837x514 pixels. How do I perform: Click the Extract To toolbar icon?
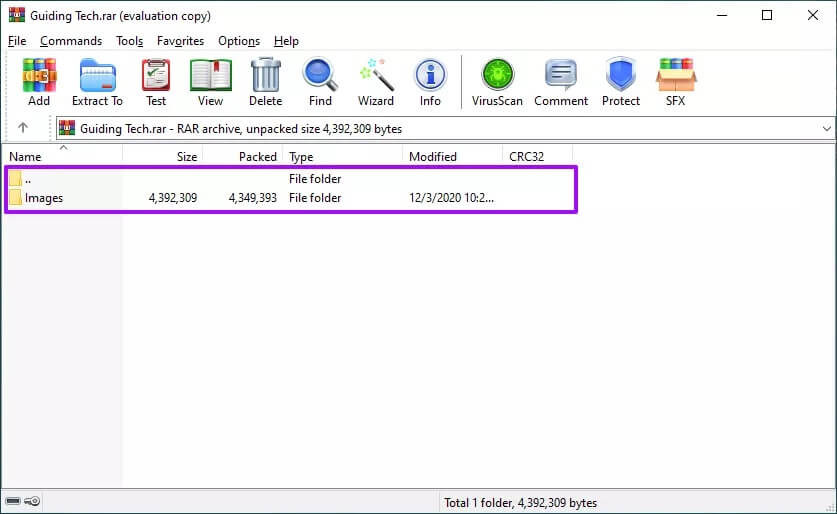(98, 75)
